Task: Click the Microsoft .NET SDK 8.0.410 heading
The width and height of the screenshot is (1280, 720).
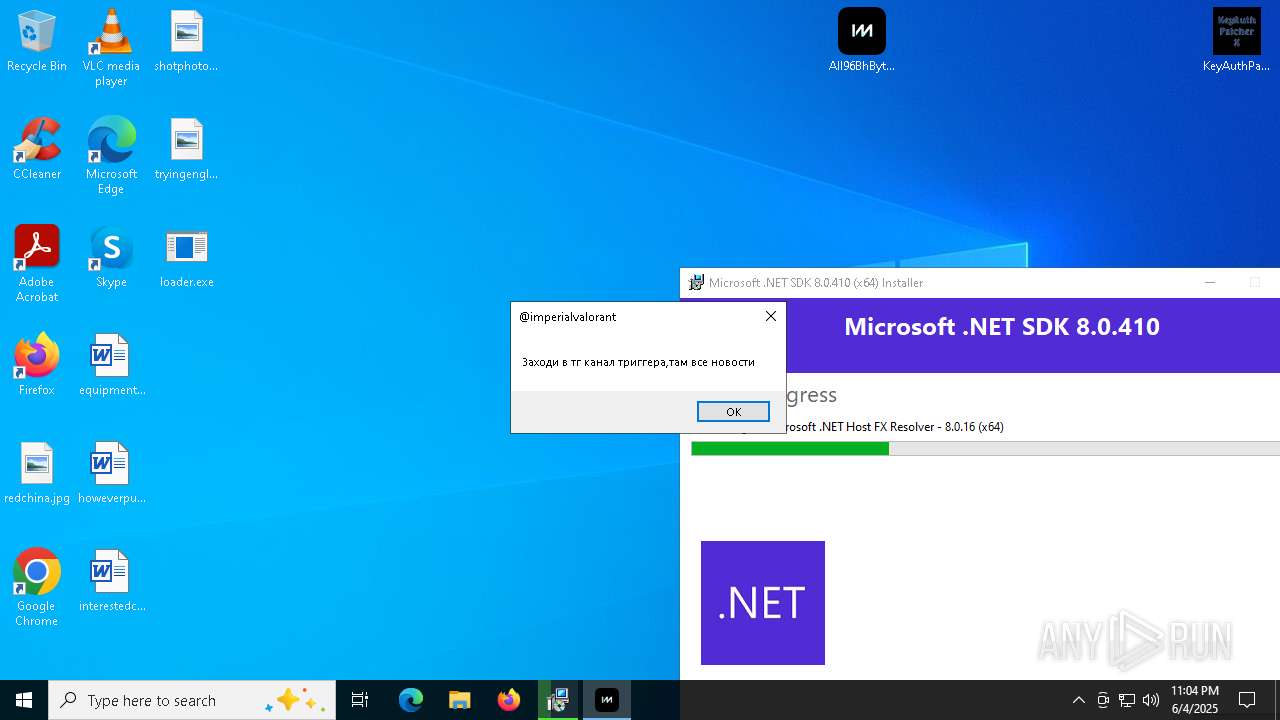Action: [x=1002, y=327]
